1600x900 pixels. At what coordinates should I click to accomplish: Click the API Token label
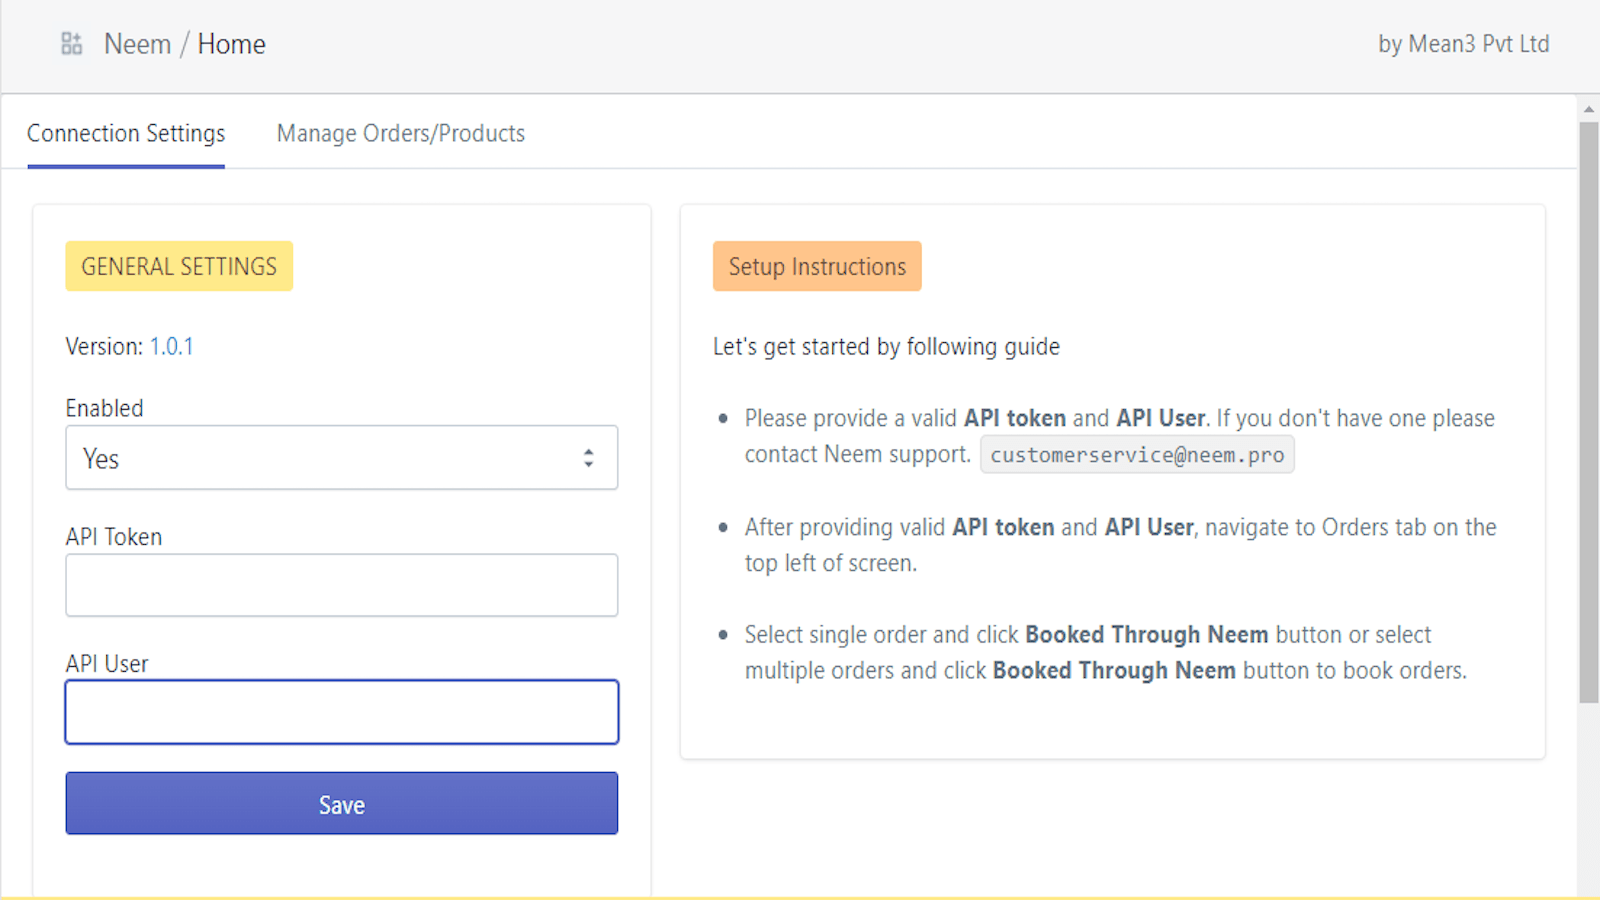(x=114, y=537)
